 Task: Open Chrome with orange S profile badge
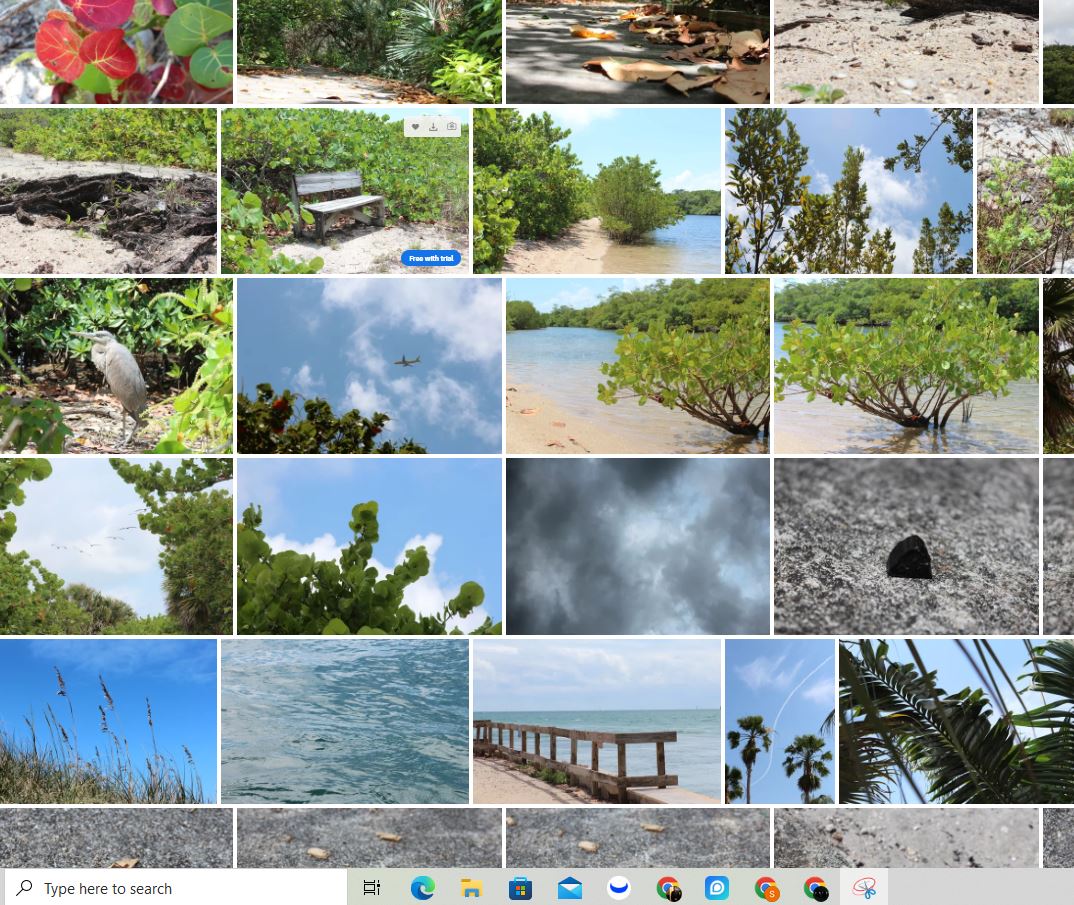coord(767,888)
